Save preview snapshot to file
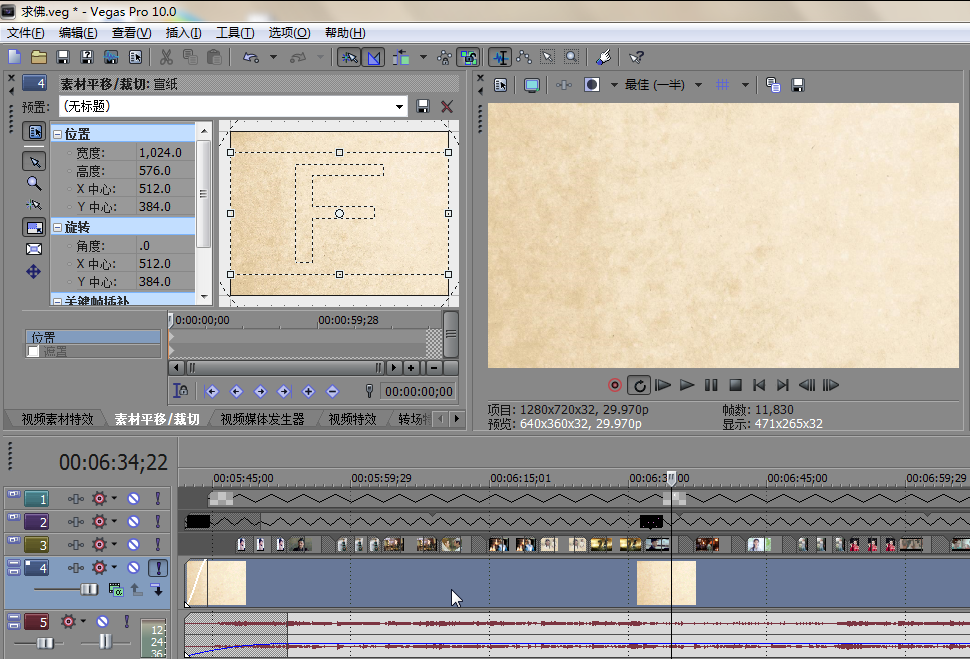 (798, 85)
